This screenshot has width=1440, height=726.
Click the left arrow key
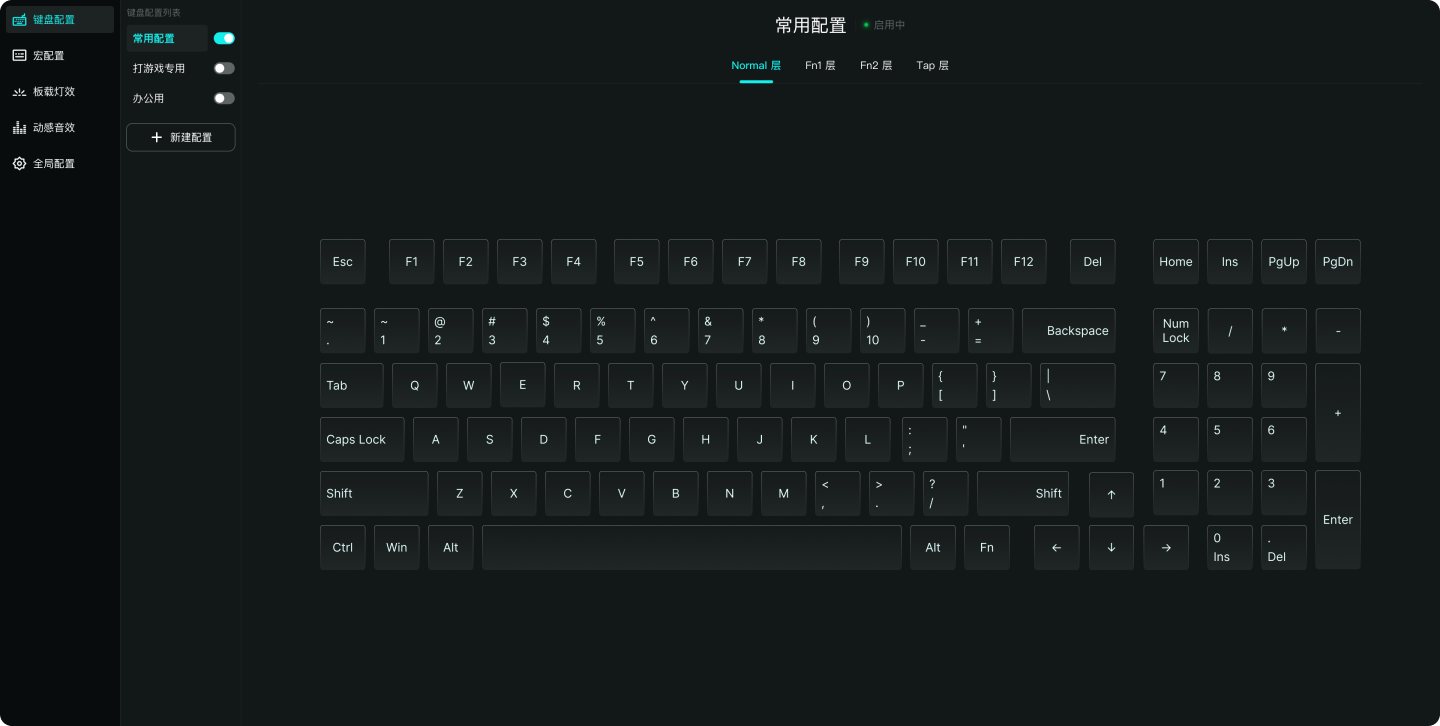point(1057,548)
